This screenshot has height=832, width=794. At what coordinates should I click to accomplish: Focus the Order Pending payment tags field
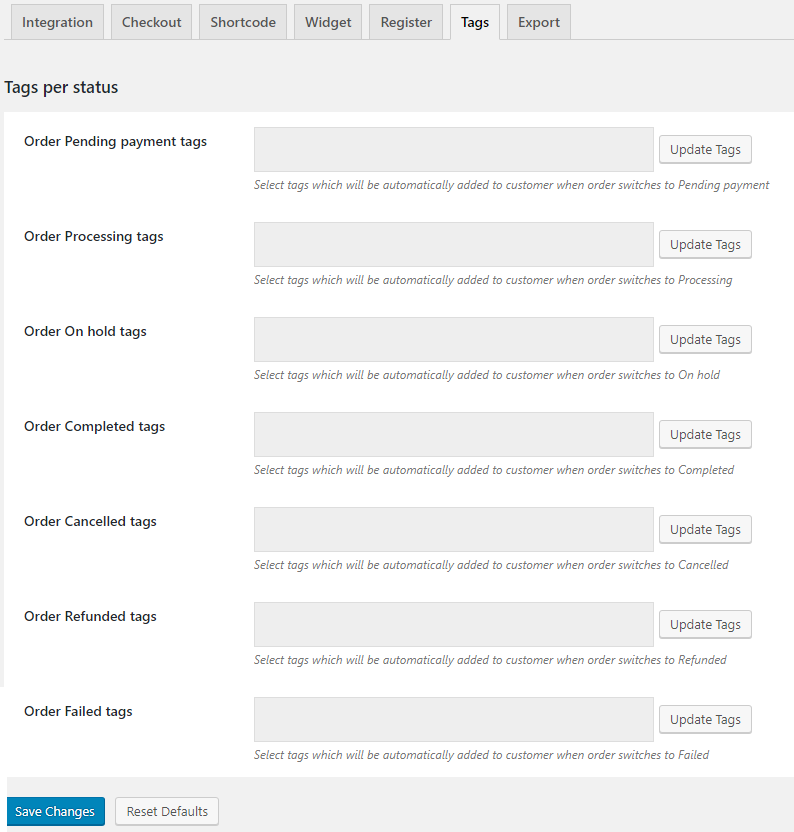[453, 150]
